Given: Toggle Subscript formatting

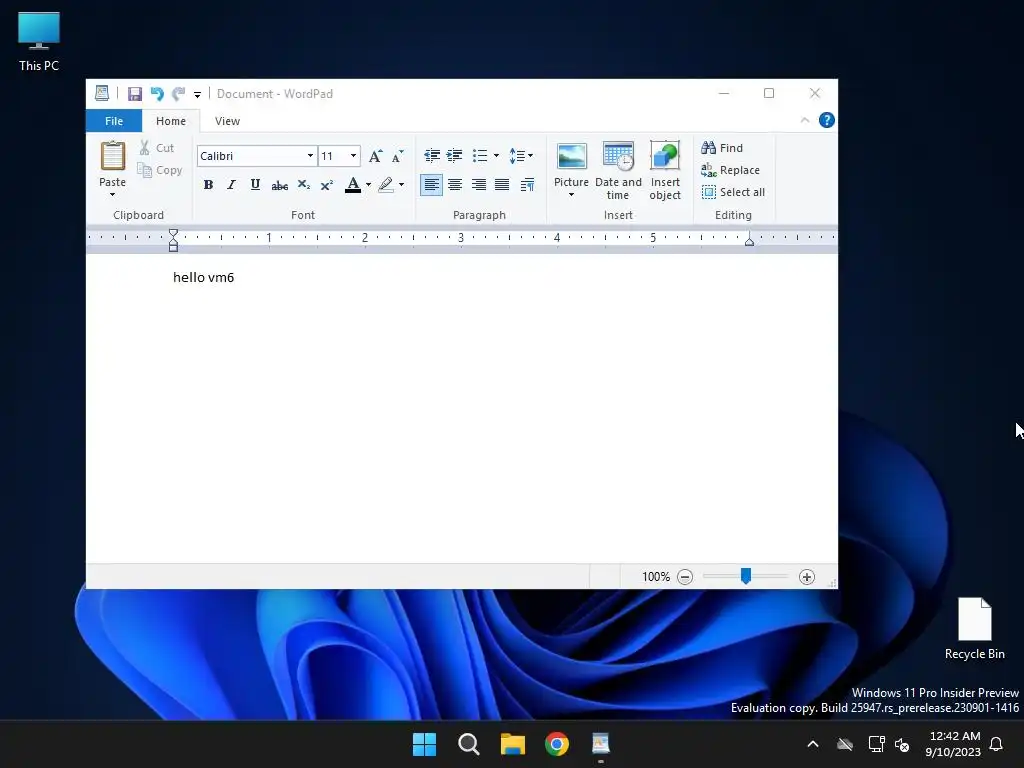Looking at the screenshot, I should pyautogui.click(x=304, y=185).
